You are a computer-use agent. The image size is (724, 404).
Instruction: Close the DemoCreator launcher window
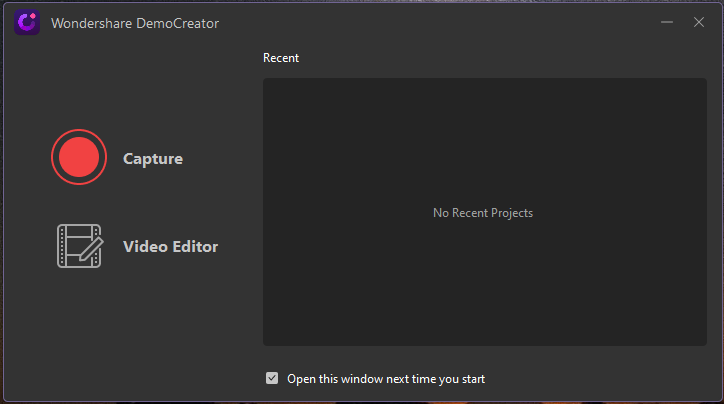[699, 23]
